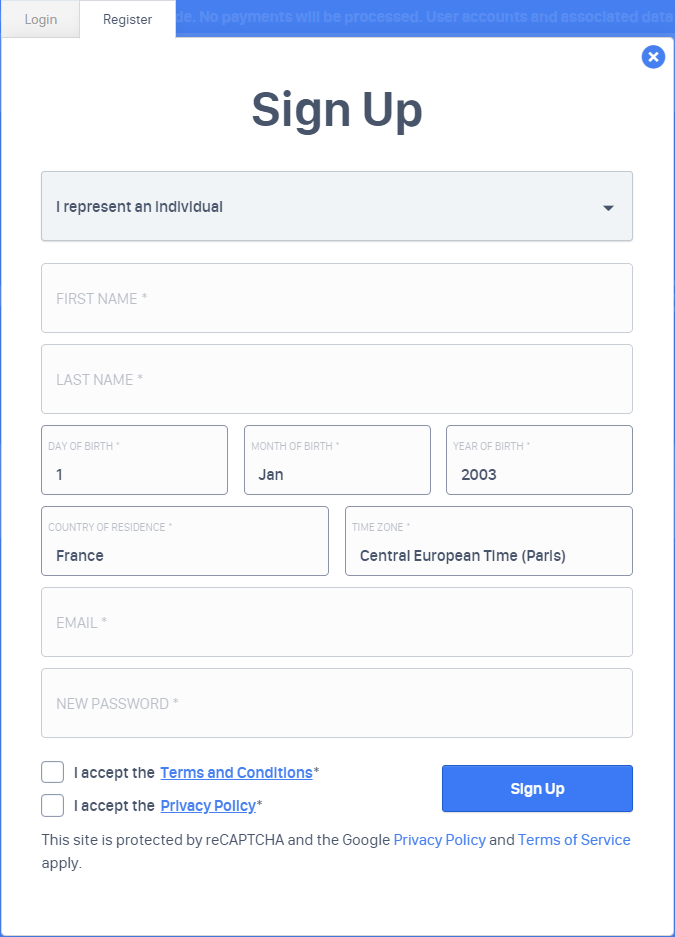Click the account type dropdown arrow
The height and width of the screenshot is (937, 675).
[x=608, y=208]
